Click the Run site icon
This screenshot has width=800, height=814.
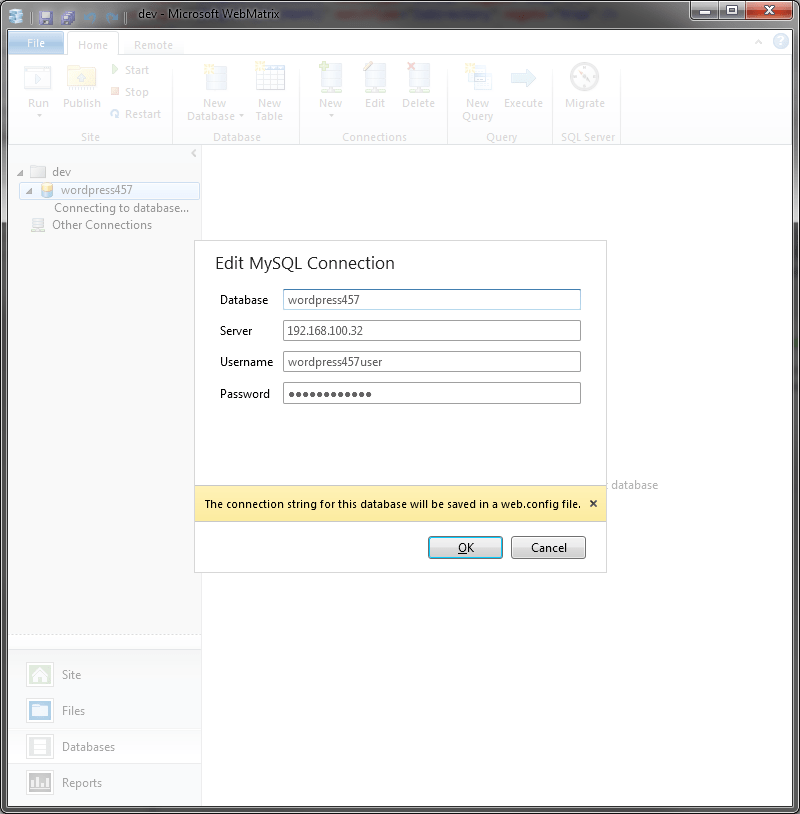pos(38,78)
